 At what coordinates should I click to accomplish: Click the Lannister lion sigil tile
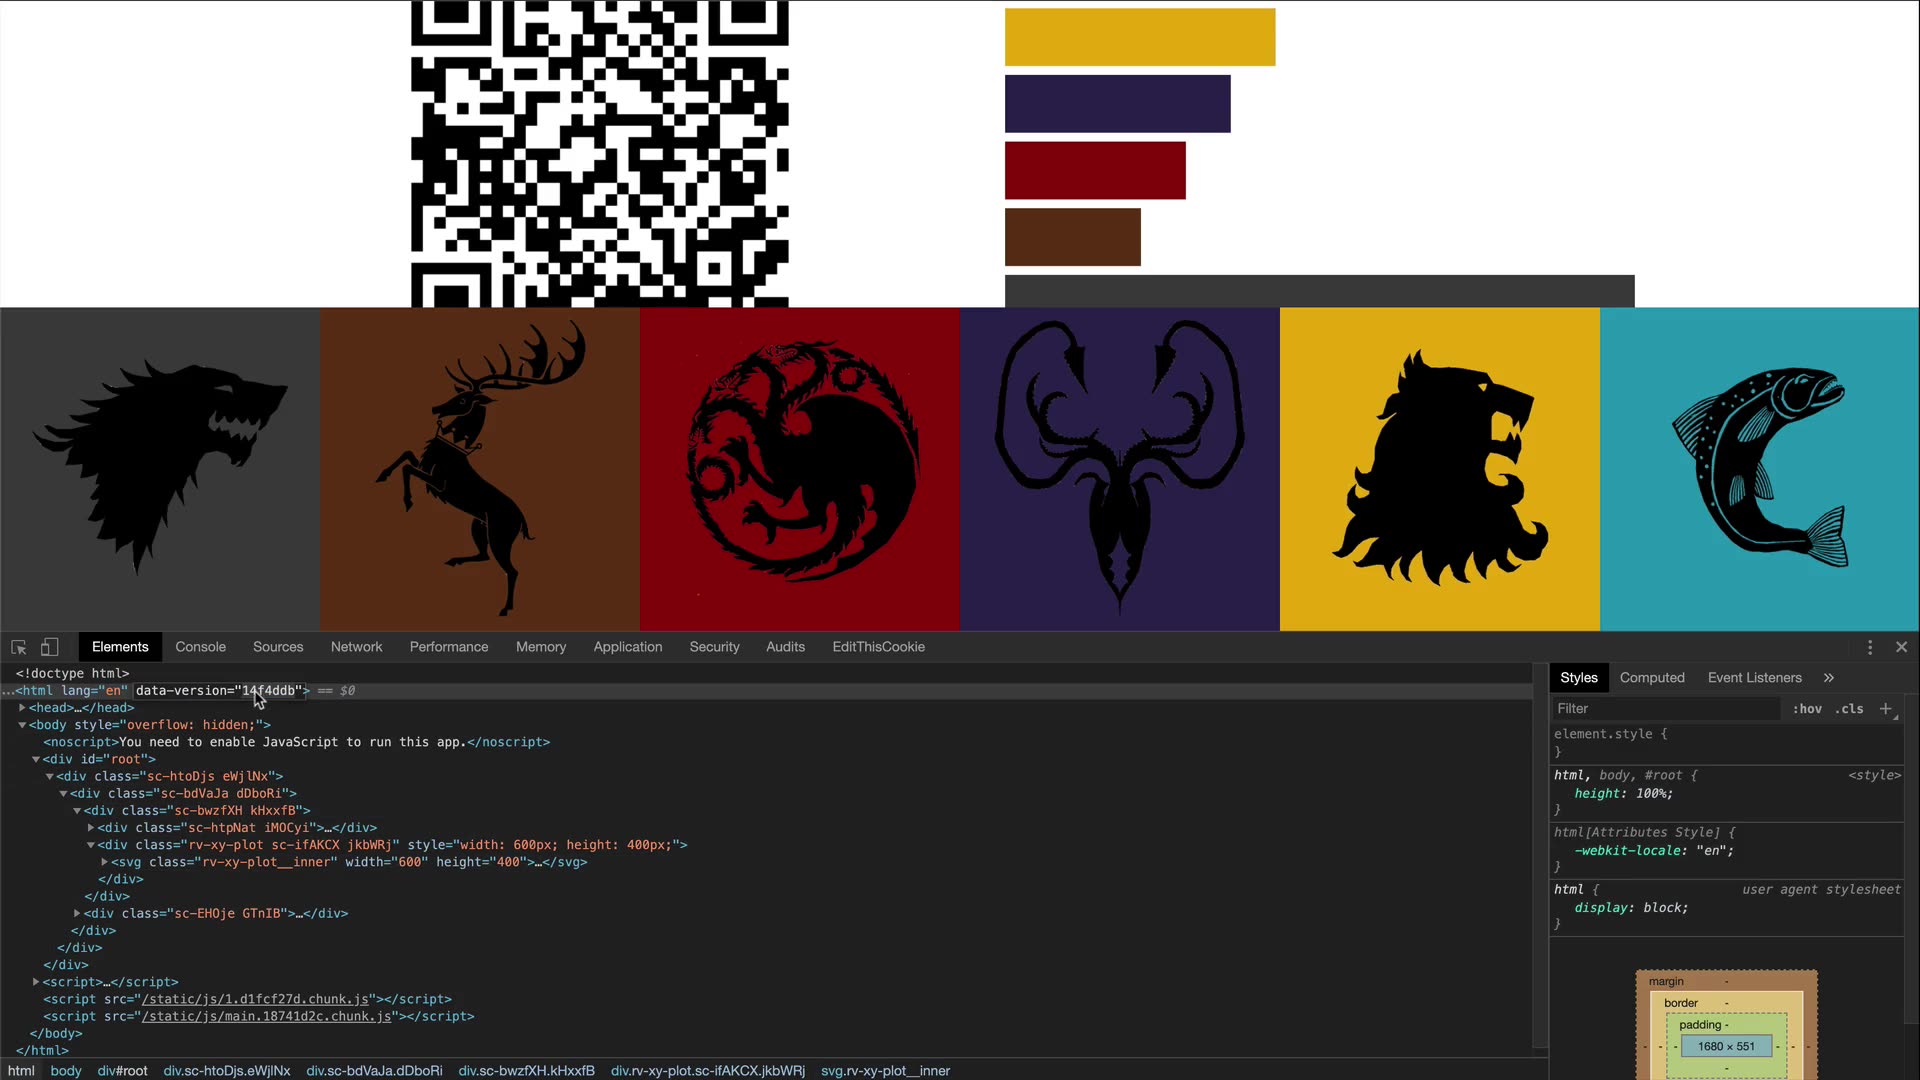pyautogui.click(x=1440, y=468)
